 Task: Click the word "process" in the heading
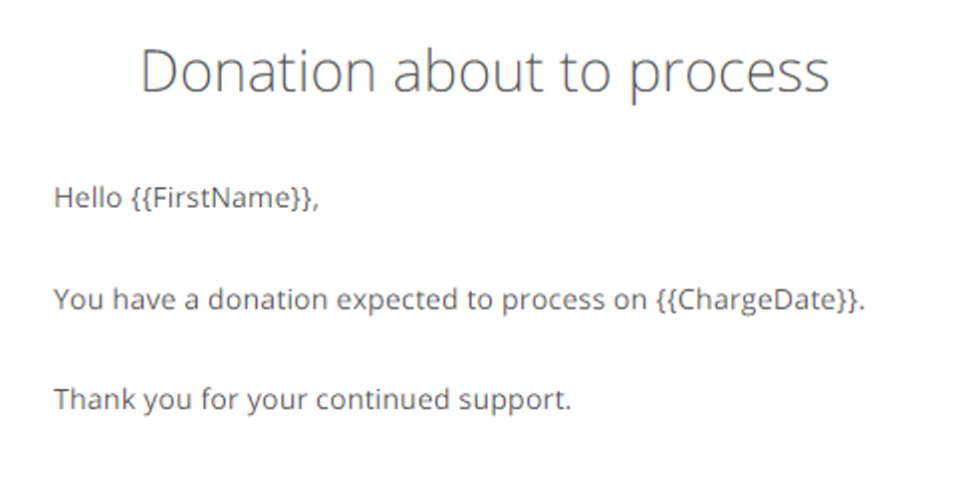point(729,79)
